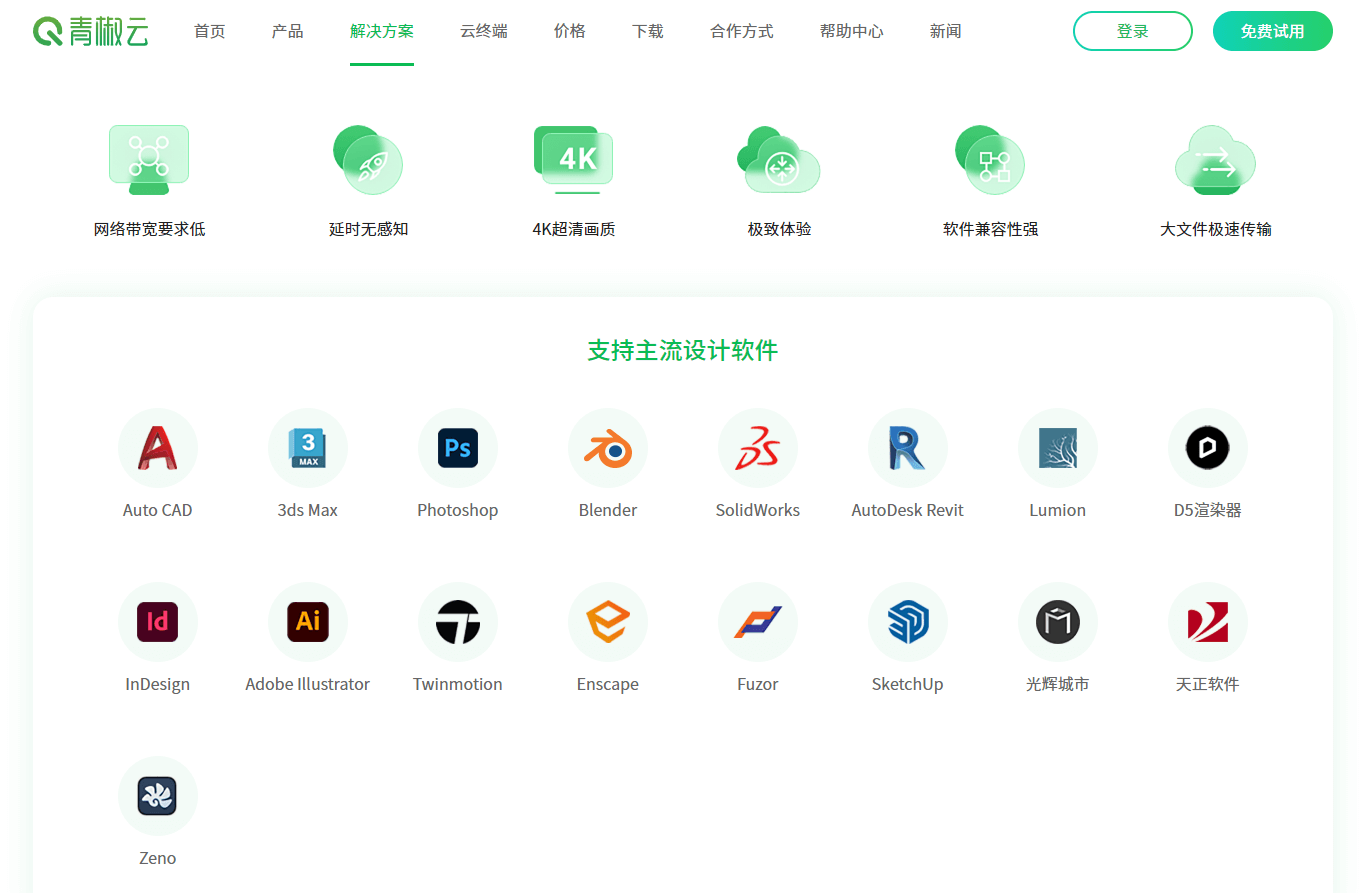The height and width of the screenshot is (893, 1365).
Task: Click the 软件兼容性强 label
Action: tap(991, 229)
